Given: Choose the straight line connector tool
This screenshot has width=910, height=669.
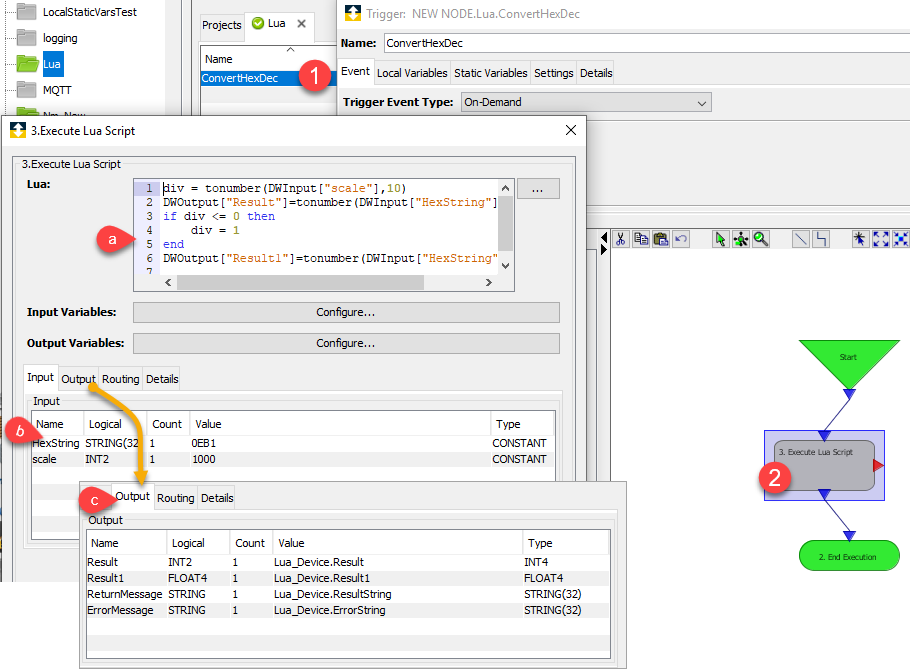Looking at the screenshot, I should (800, 239).
